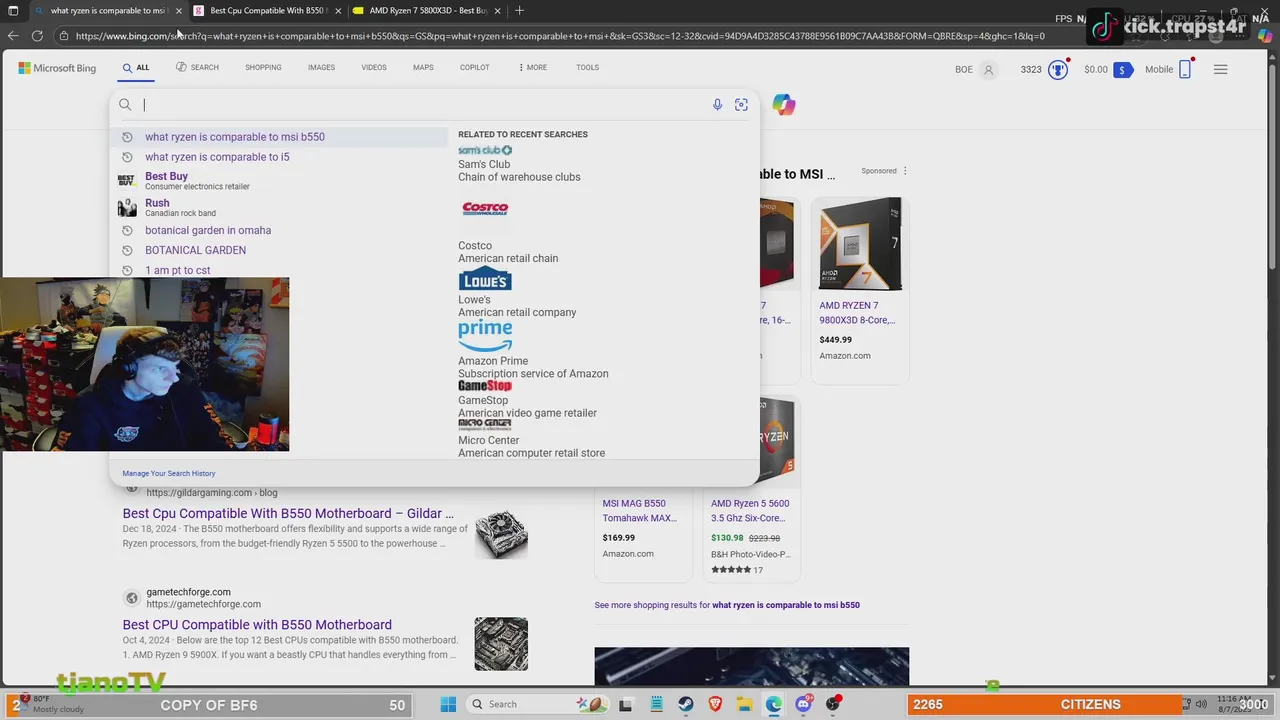
Task: Open the hamburger settings menu
Action: 1220,69
